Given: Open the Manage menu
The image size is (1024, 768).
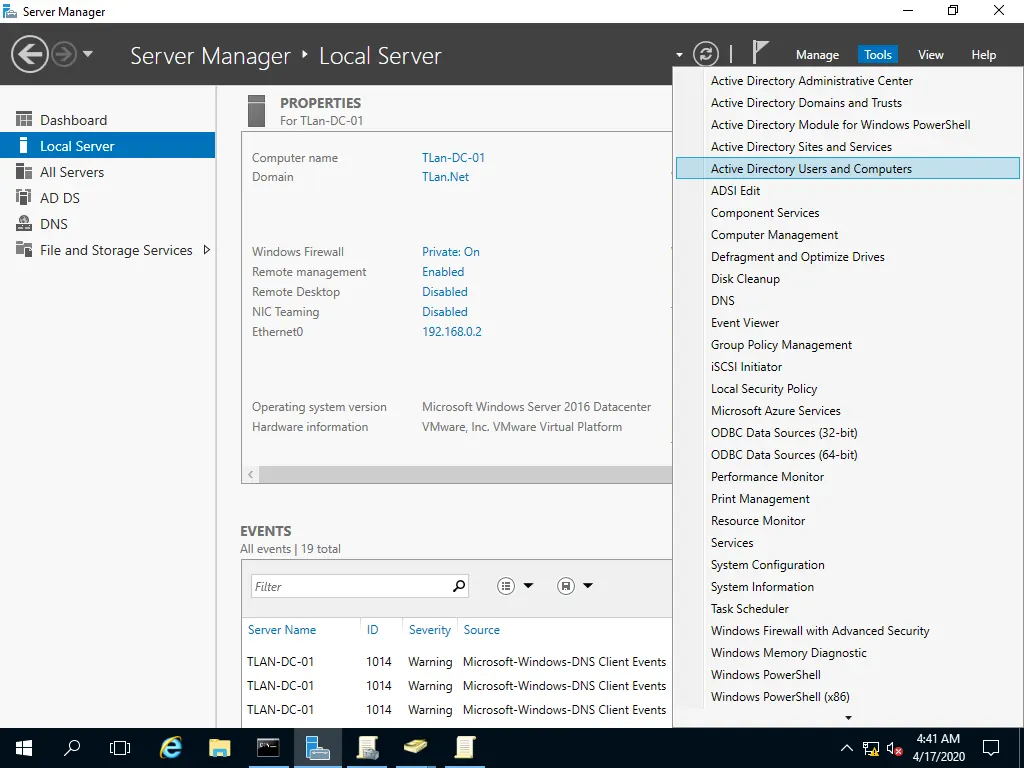Looking at the screenshot, I should coord(817,55).
